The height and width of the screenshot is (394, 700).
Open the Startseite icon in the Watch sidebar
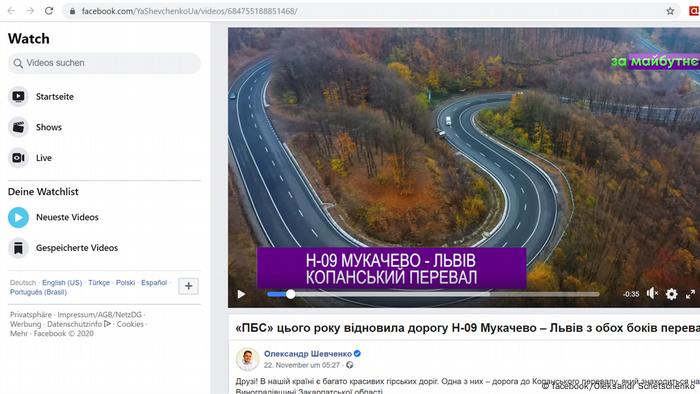pos(18,96)
